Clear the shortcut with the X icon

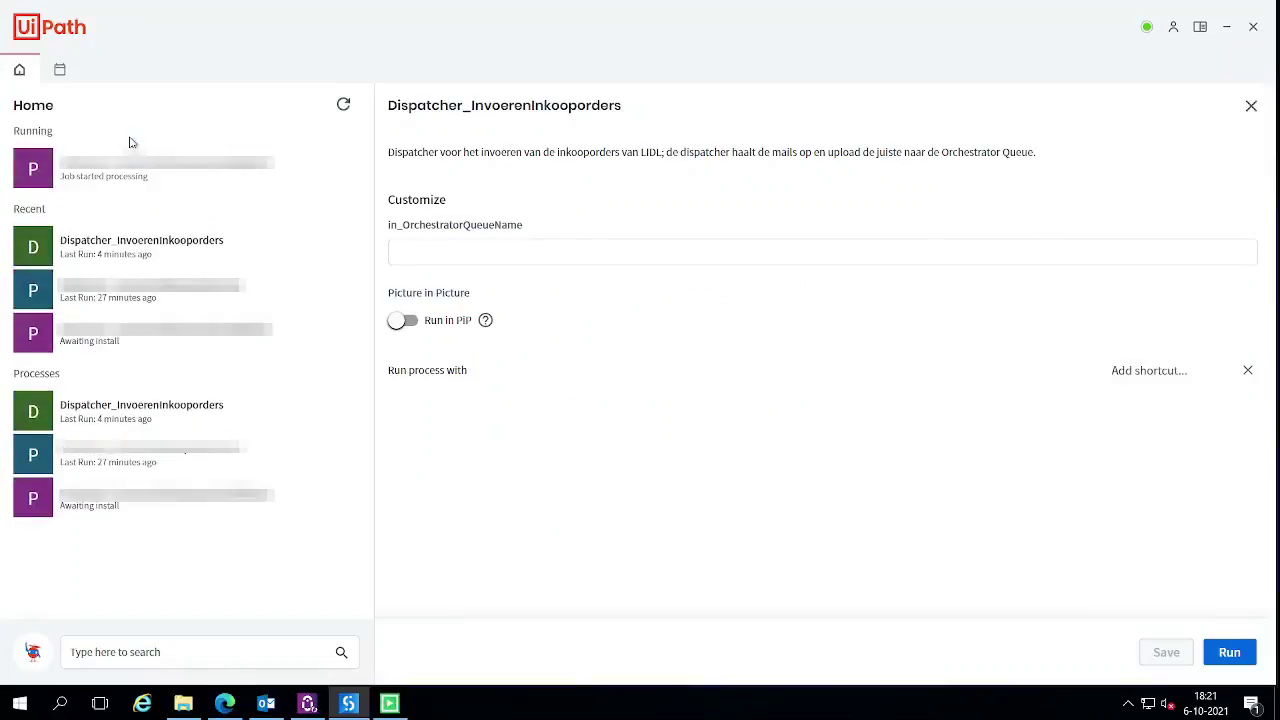[1247, 370]
